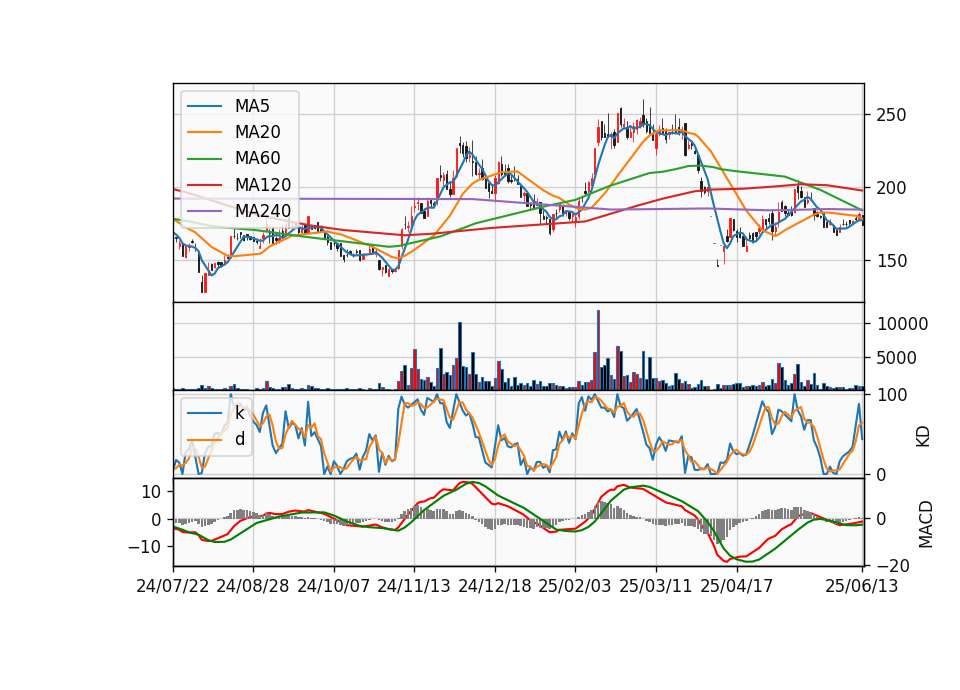Image resolution: width=960 pixels, height=690 pixels.
Task: Click the KD axis title
Action: tap(923, 437)
